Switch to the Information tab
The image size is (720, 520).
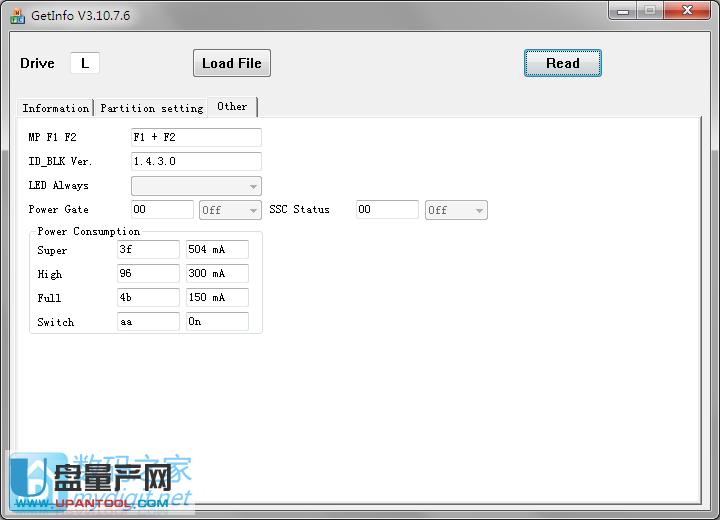coord(56,108)
